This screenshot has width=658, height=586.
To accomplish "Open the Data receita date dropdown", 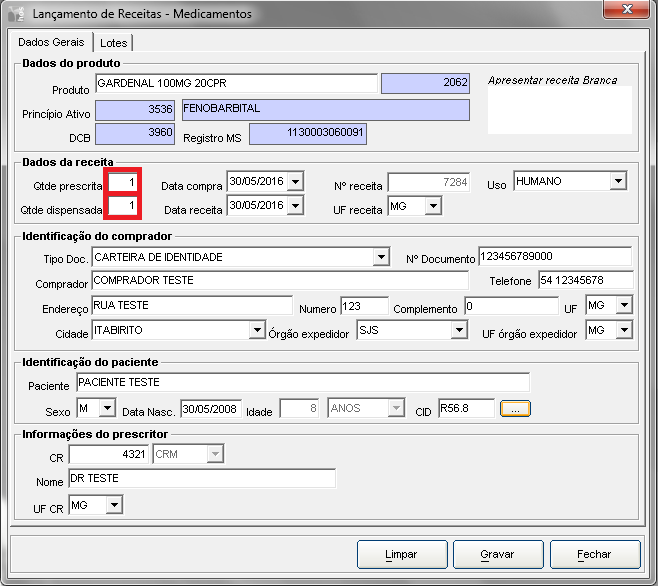I will 296,206.
